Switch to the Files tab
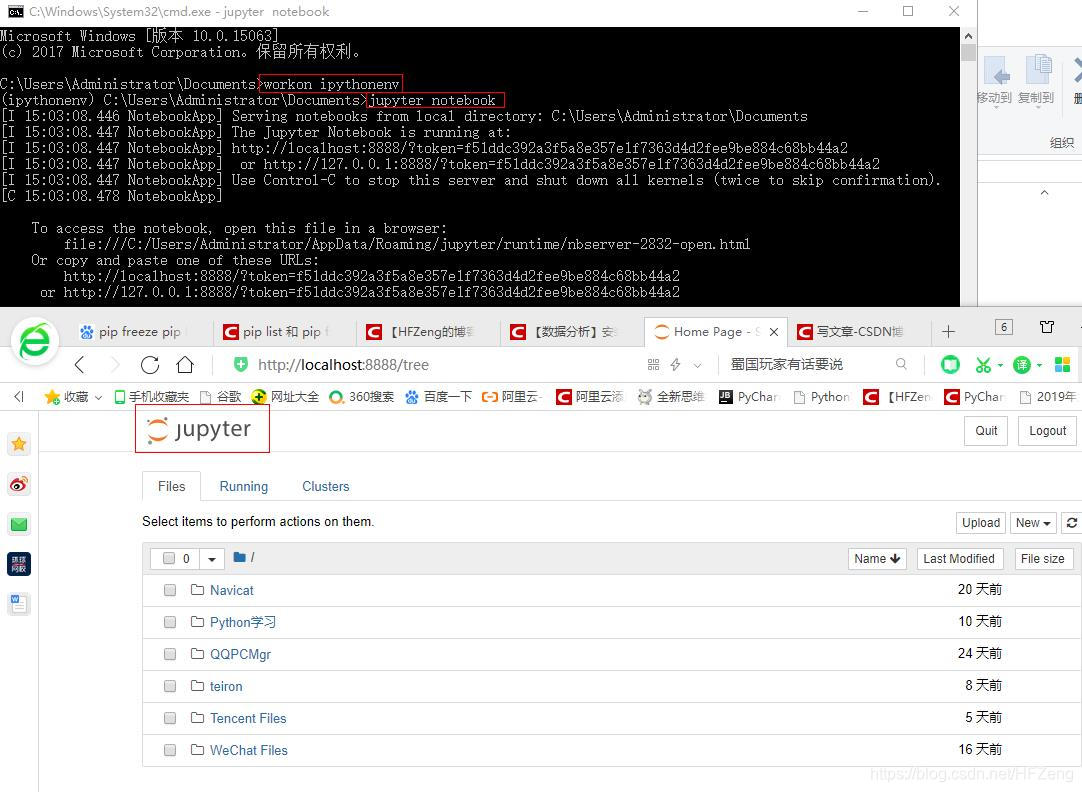The height and width of the screenshot is (792, 1082). click(x=171, y=486)
